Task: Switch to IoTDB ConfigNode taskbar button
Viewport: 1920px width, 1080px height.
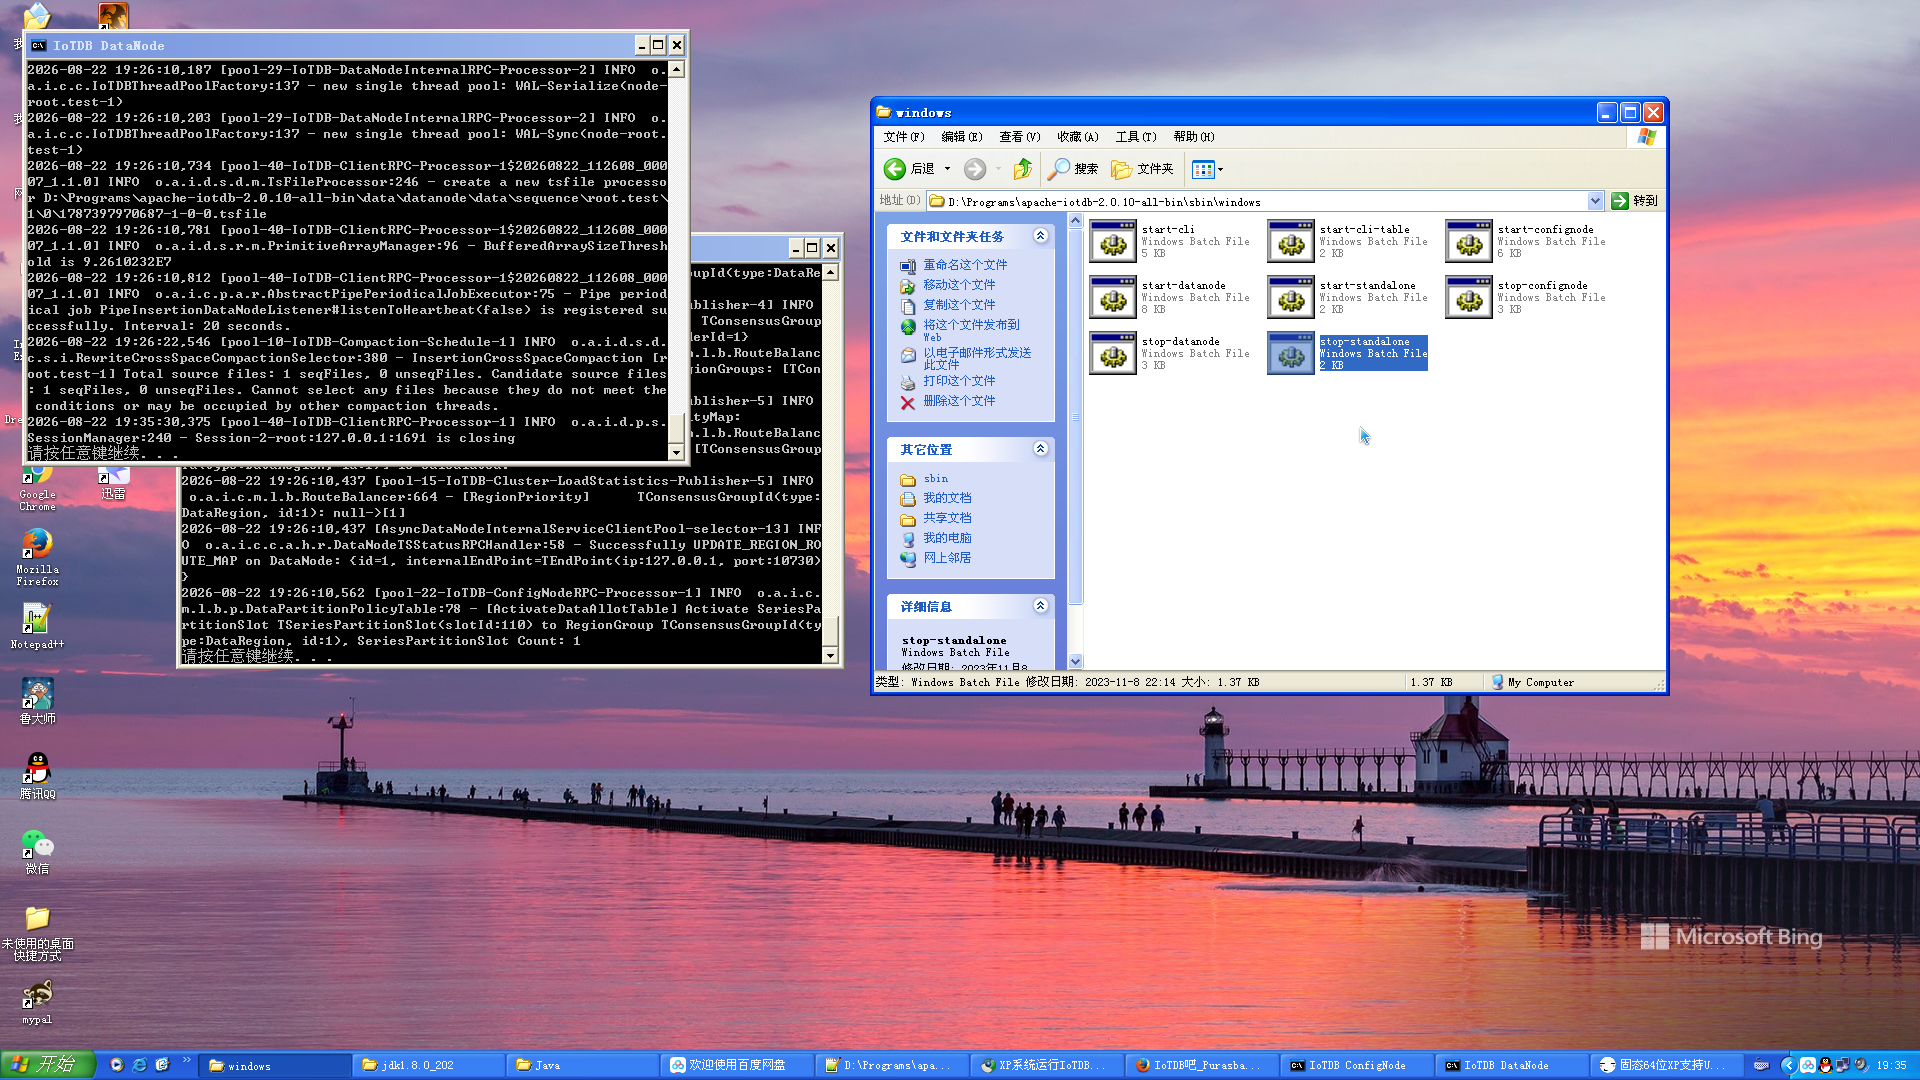Action: [x=1356, y=1065]
